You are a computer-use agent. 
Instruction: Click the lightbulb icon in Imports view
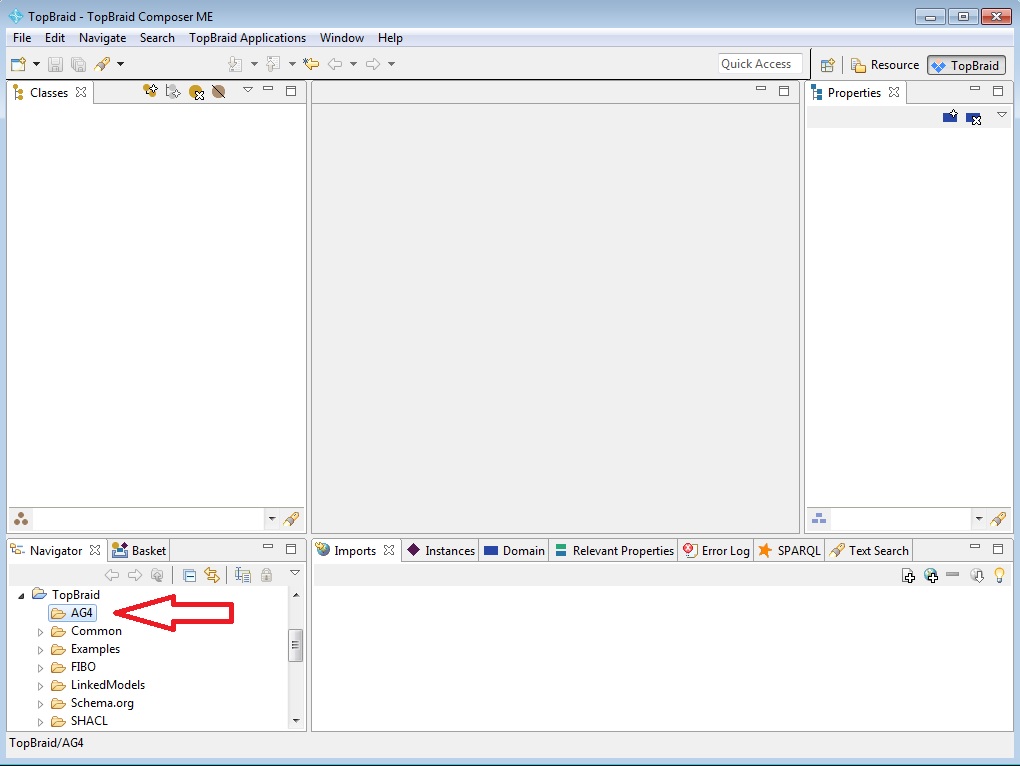(998, 575)
